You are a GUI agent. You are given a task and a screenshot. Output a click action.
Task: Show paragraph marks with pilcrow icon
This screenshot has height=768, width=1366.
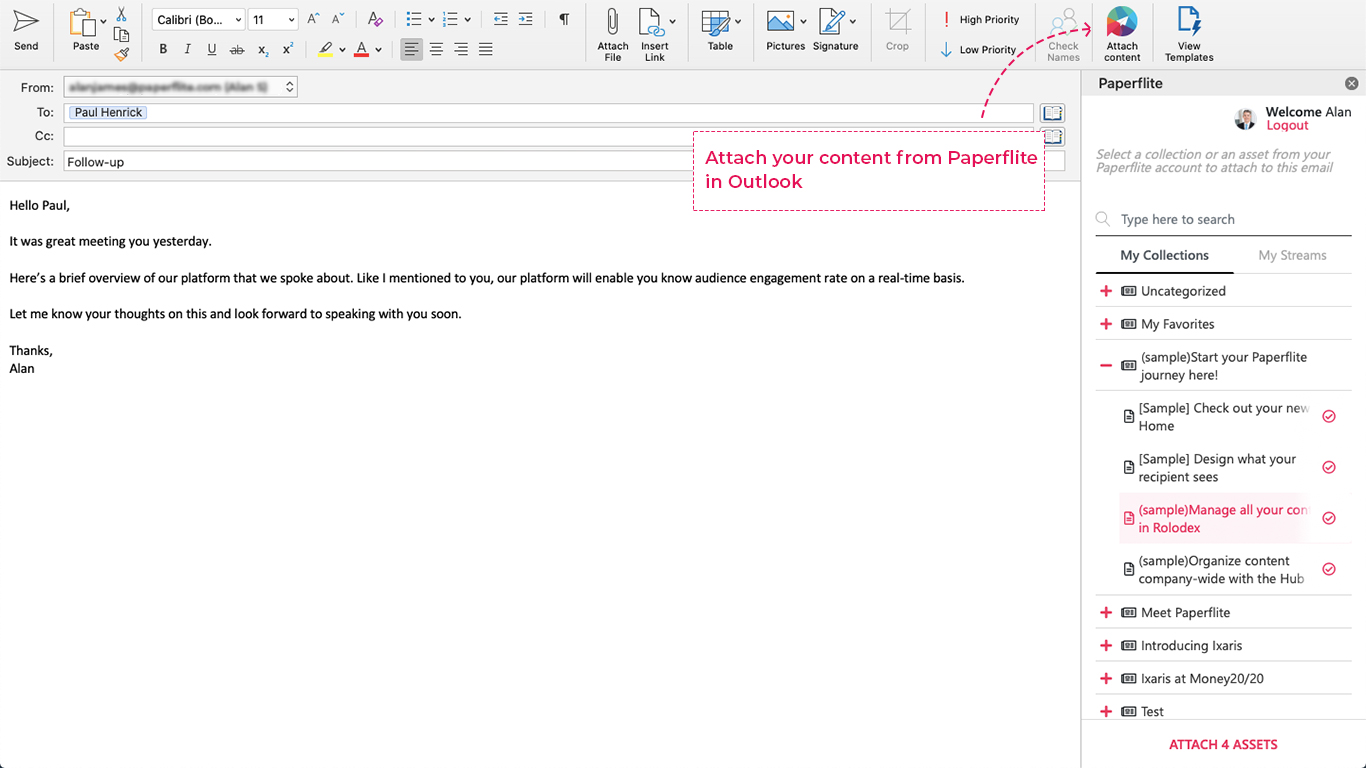click(x=564, y=19)
